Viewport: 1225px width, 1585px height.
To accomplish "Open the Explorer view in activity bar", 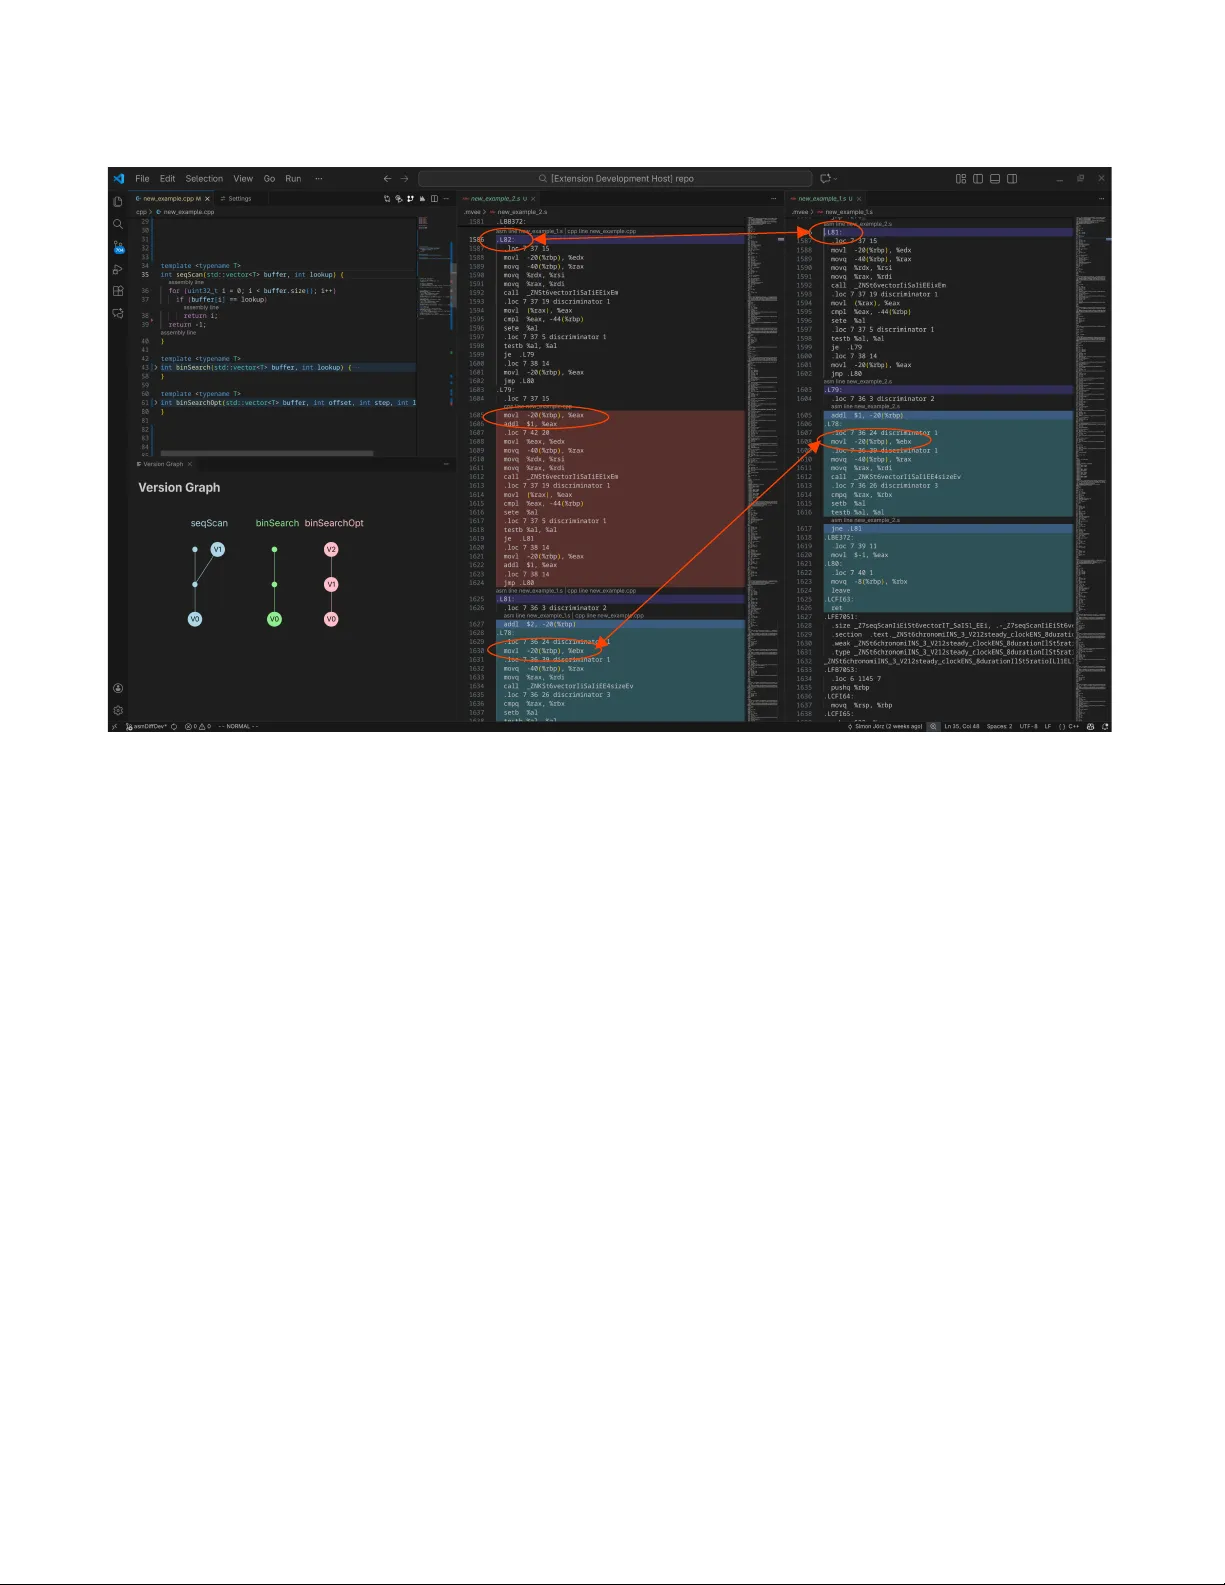I will click(118, 202).
